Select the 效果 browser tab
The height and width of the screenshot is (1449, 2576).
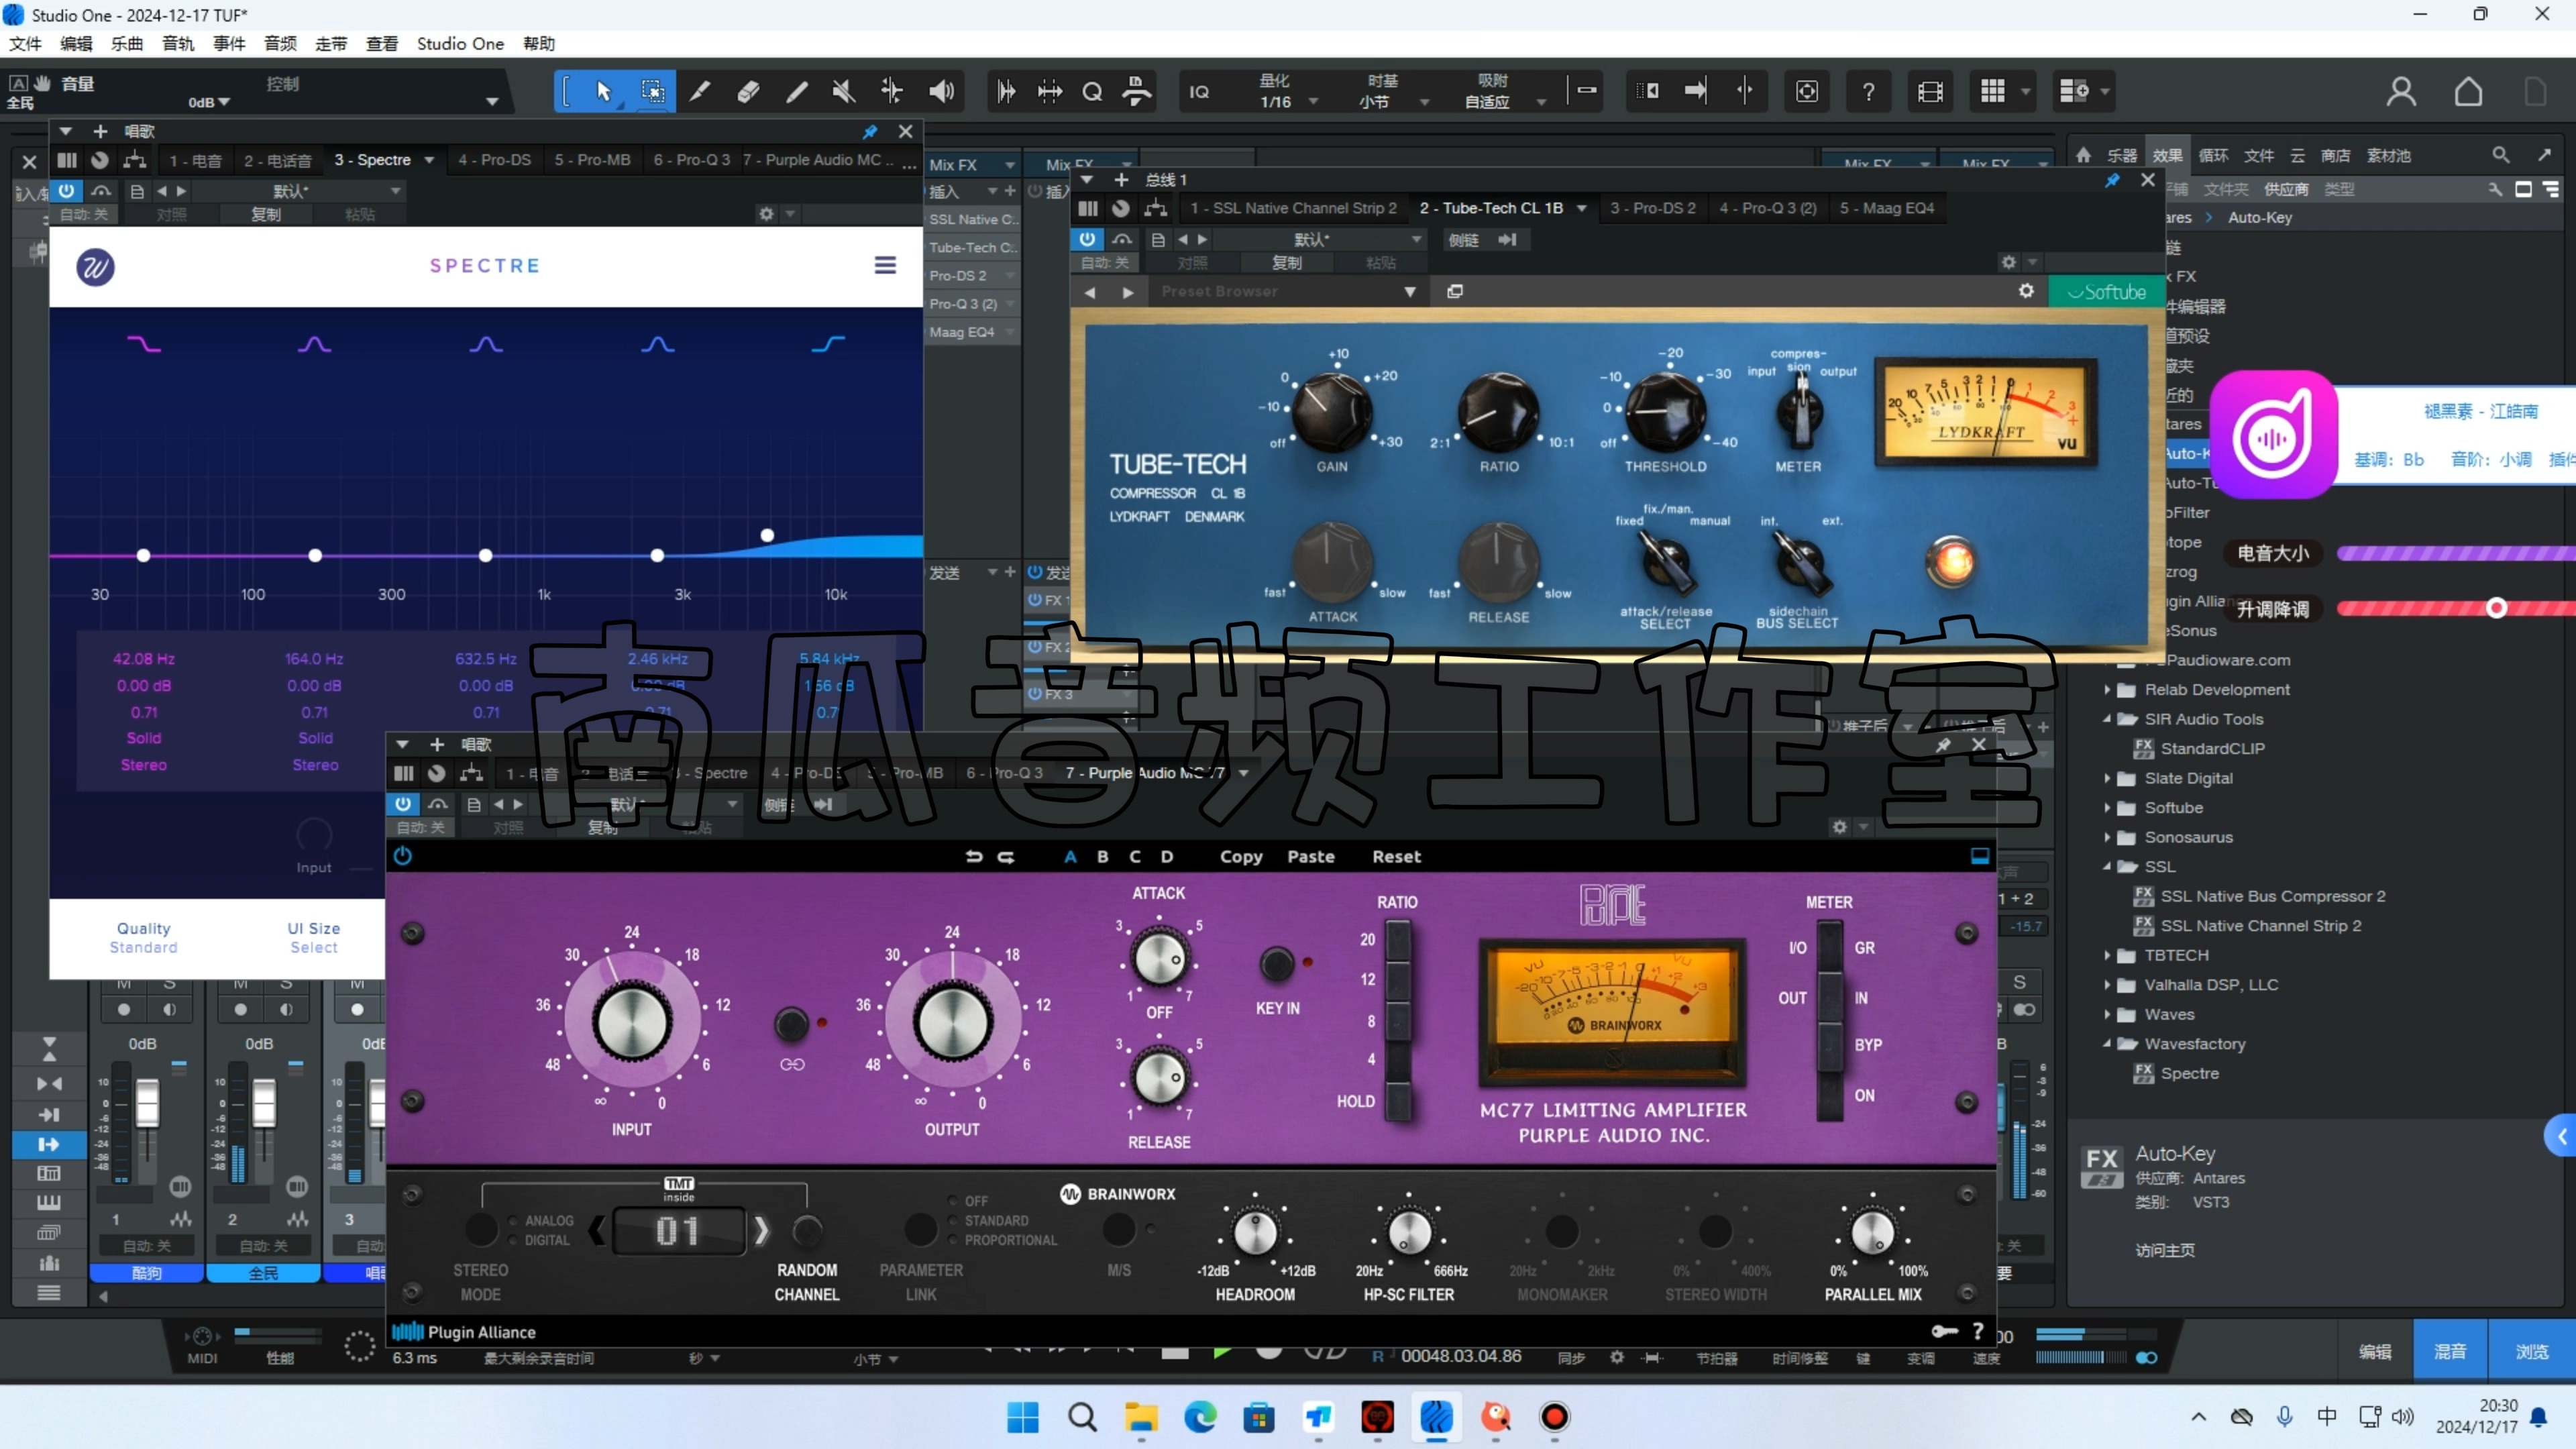tap(2167, 155)
